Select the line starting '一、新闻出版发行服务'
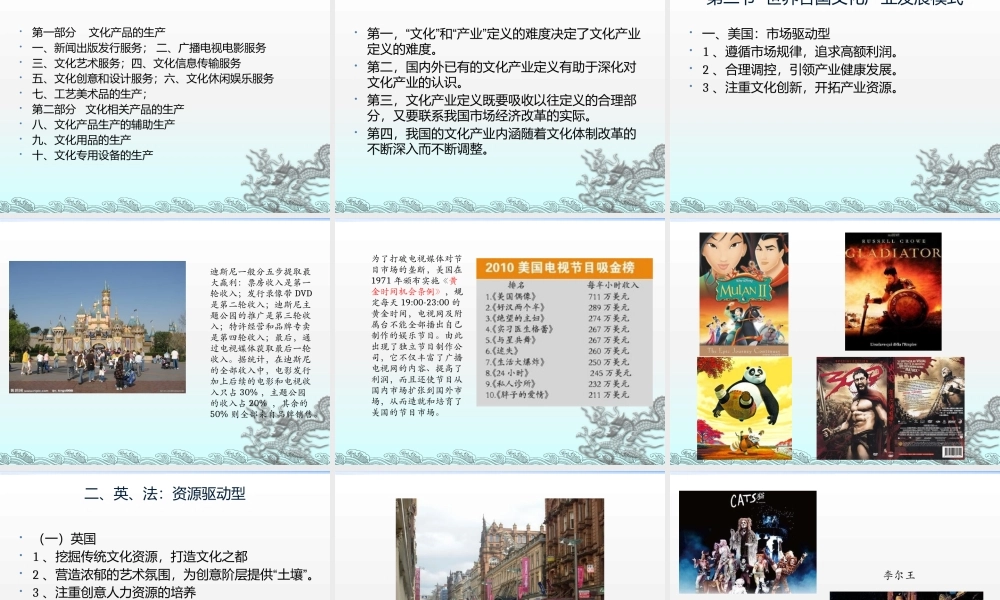This screenshot has height=600, width=1000. [x=149, y=48]
